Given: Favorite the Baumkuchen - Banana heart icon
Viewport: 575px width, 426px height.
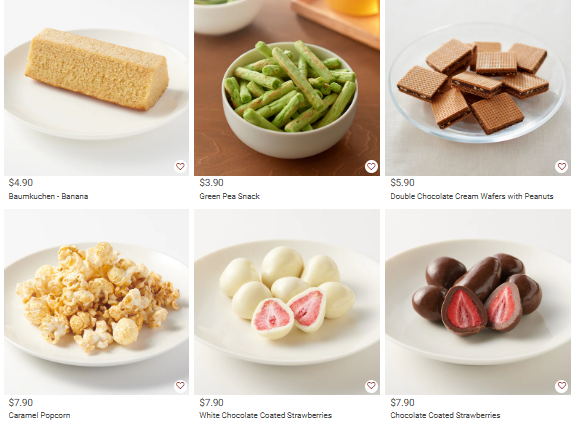Looking at the screenshot, I should 180,166.
